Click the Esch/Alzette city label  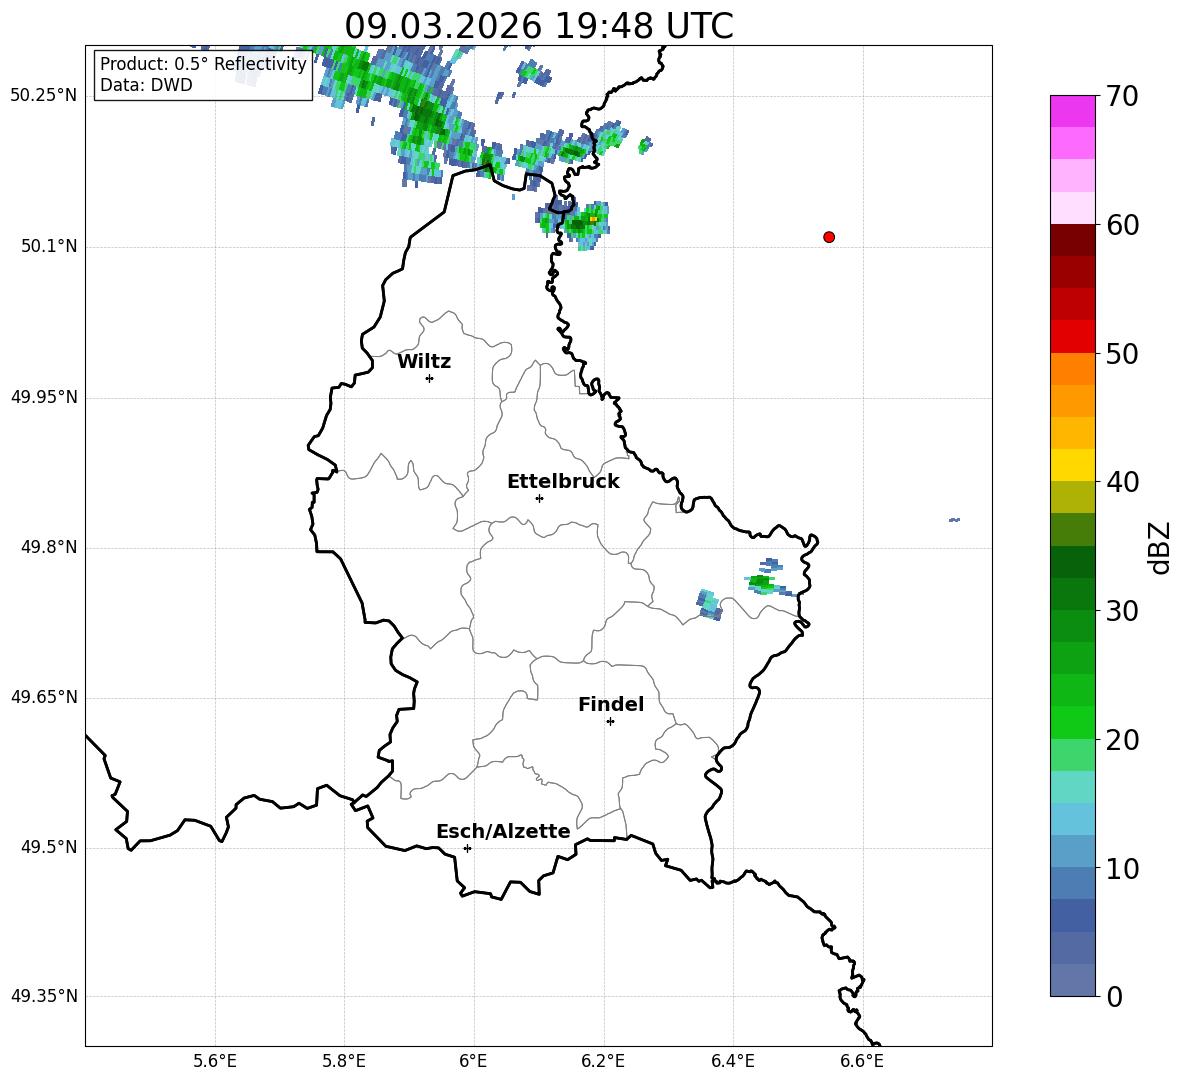(x=504, y=832)
